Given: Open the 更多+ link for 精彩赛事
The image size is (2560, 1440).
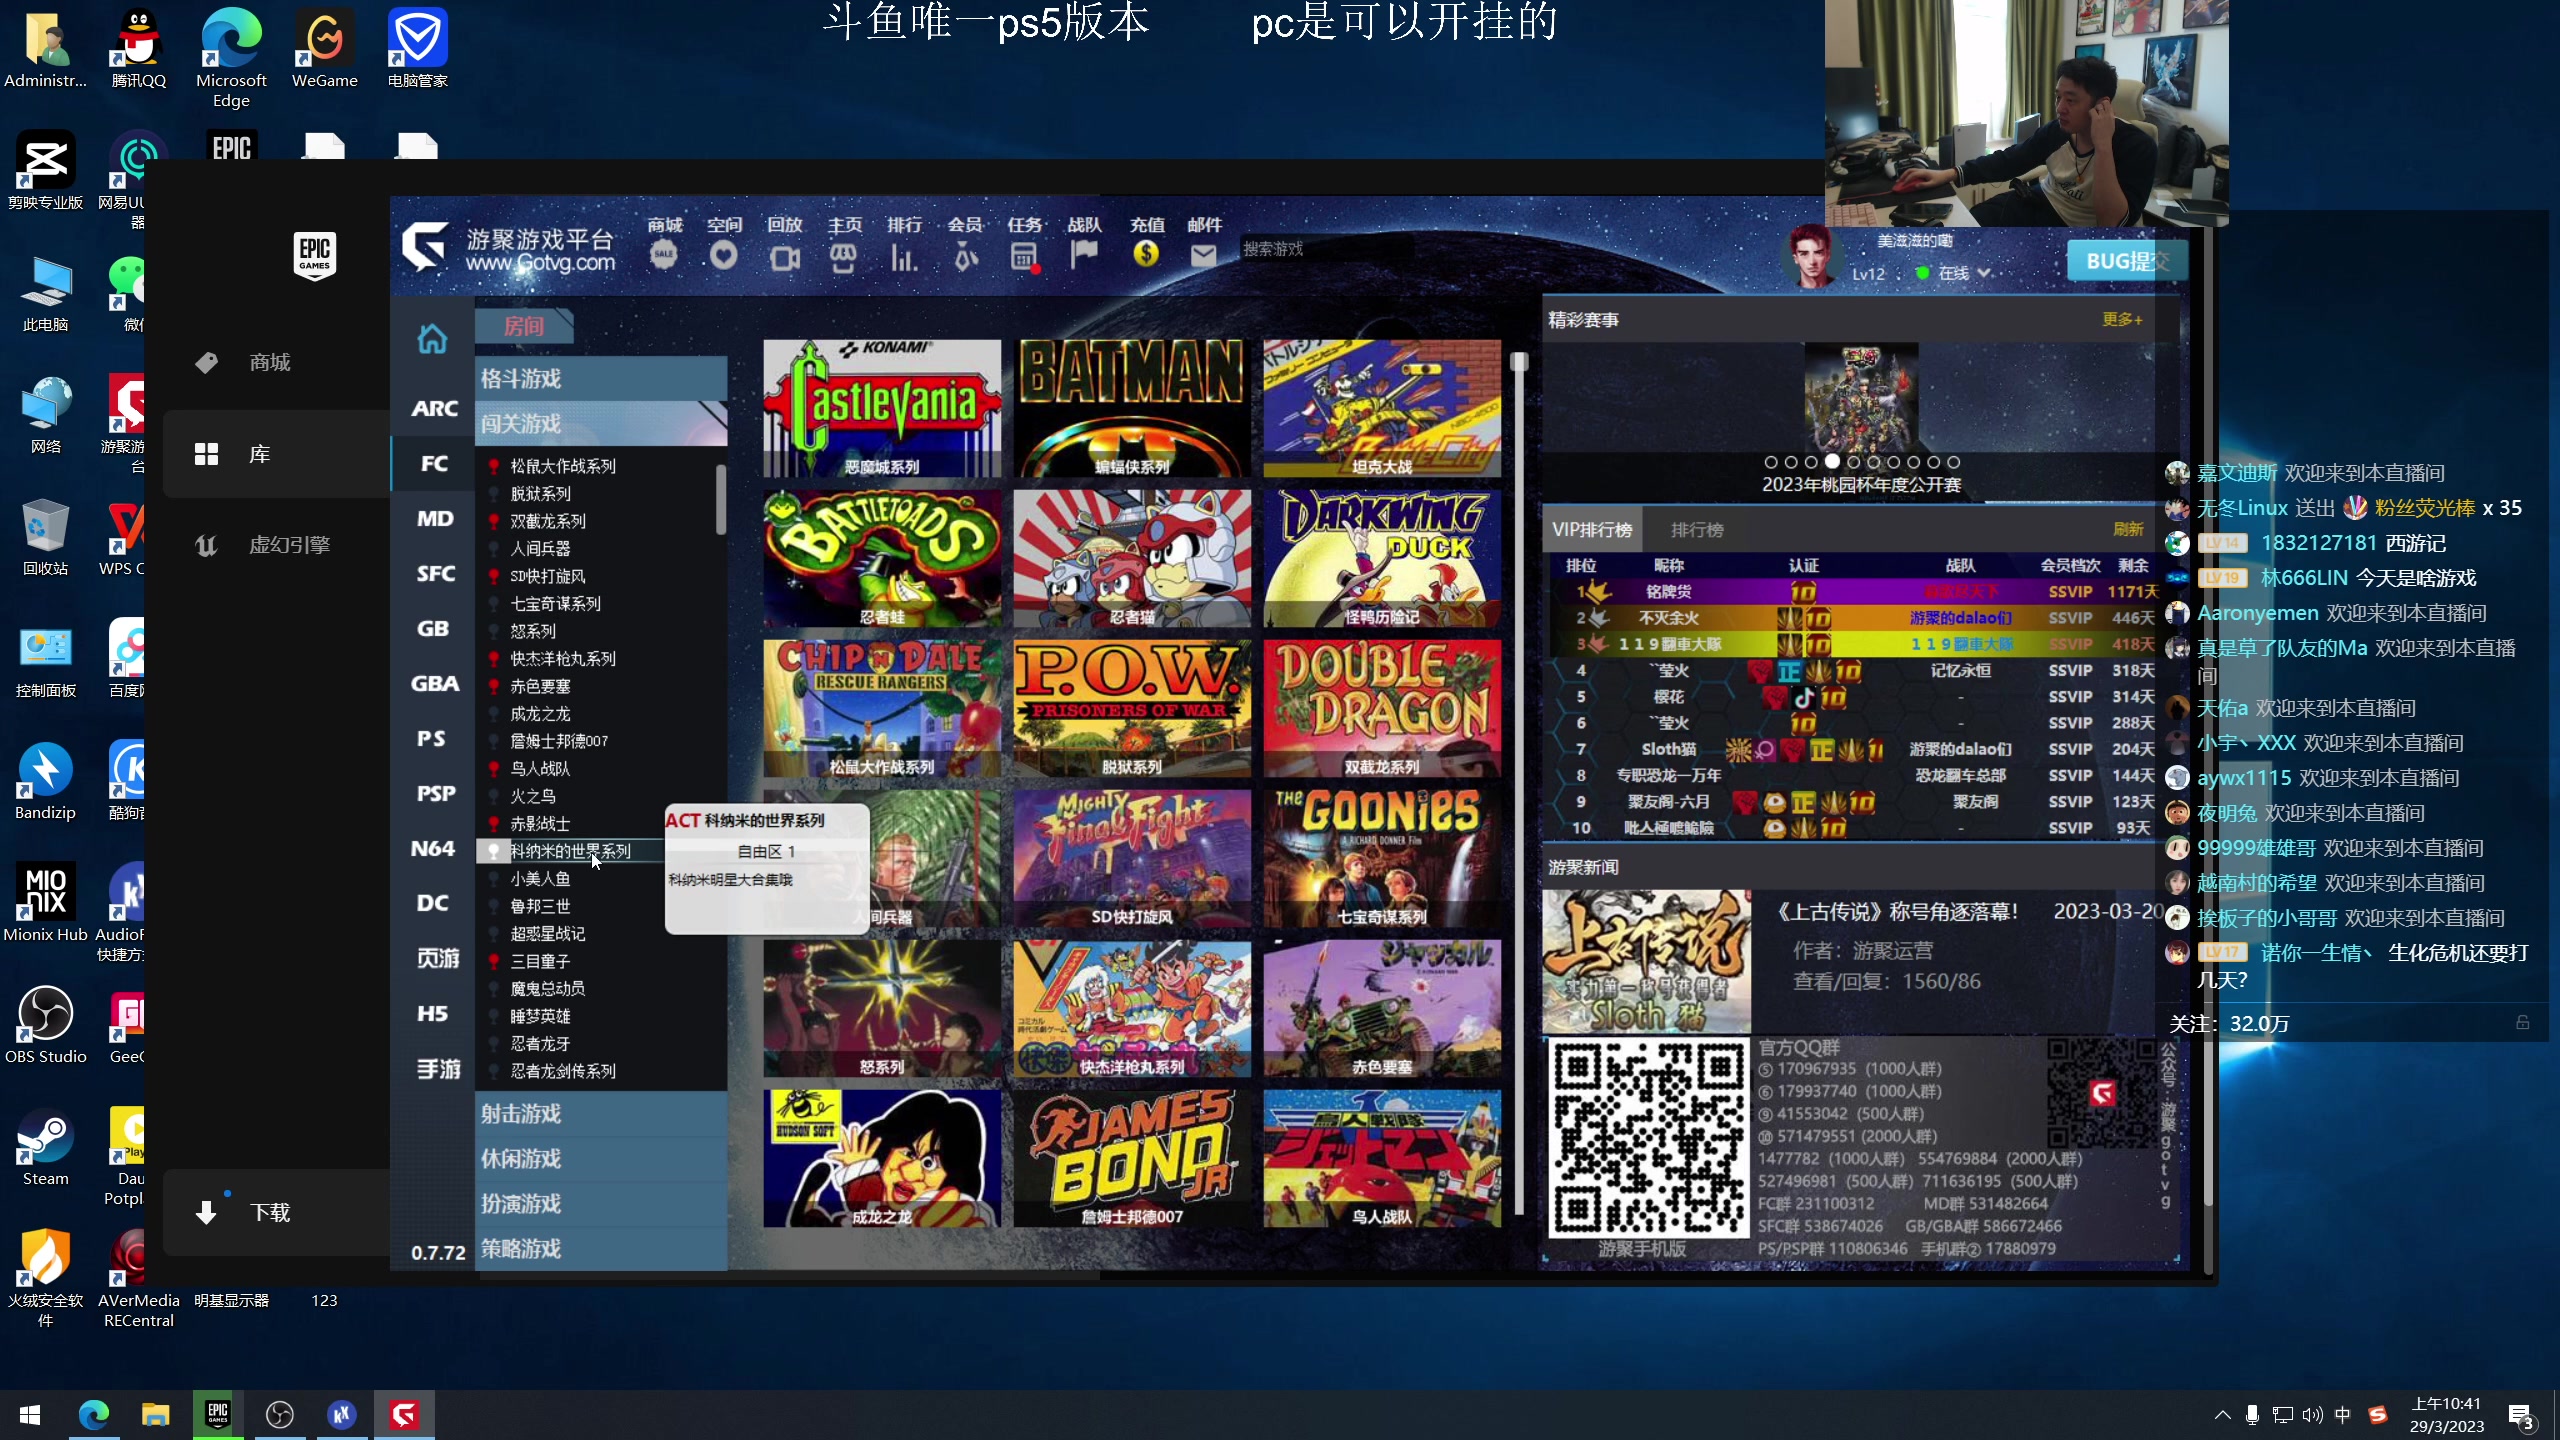Looking at the screenshot, I should tap(2121, 319).
